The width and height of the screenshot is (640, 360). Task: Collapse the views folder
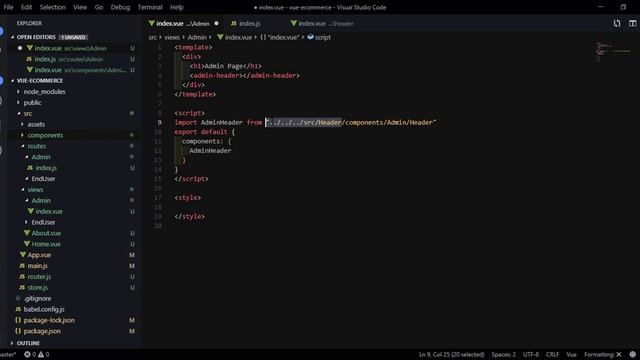(x=35, y=189)
